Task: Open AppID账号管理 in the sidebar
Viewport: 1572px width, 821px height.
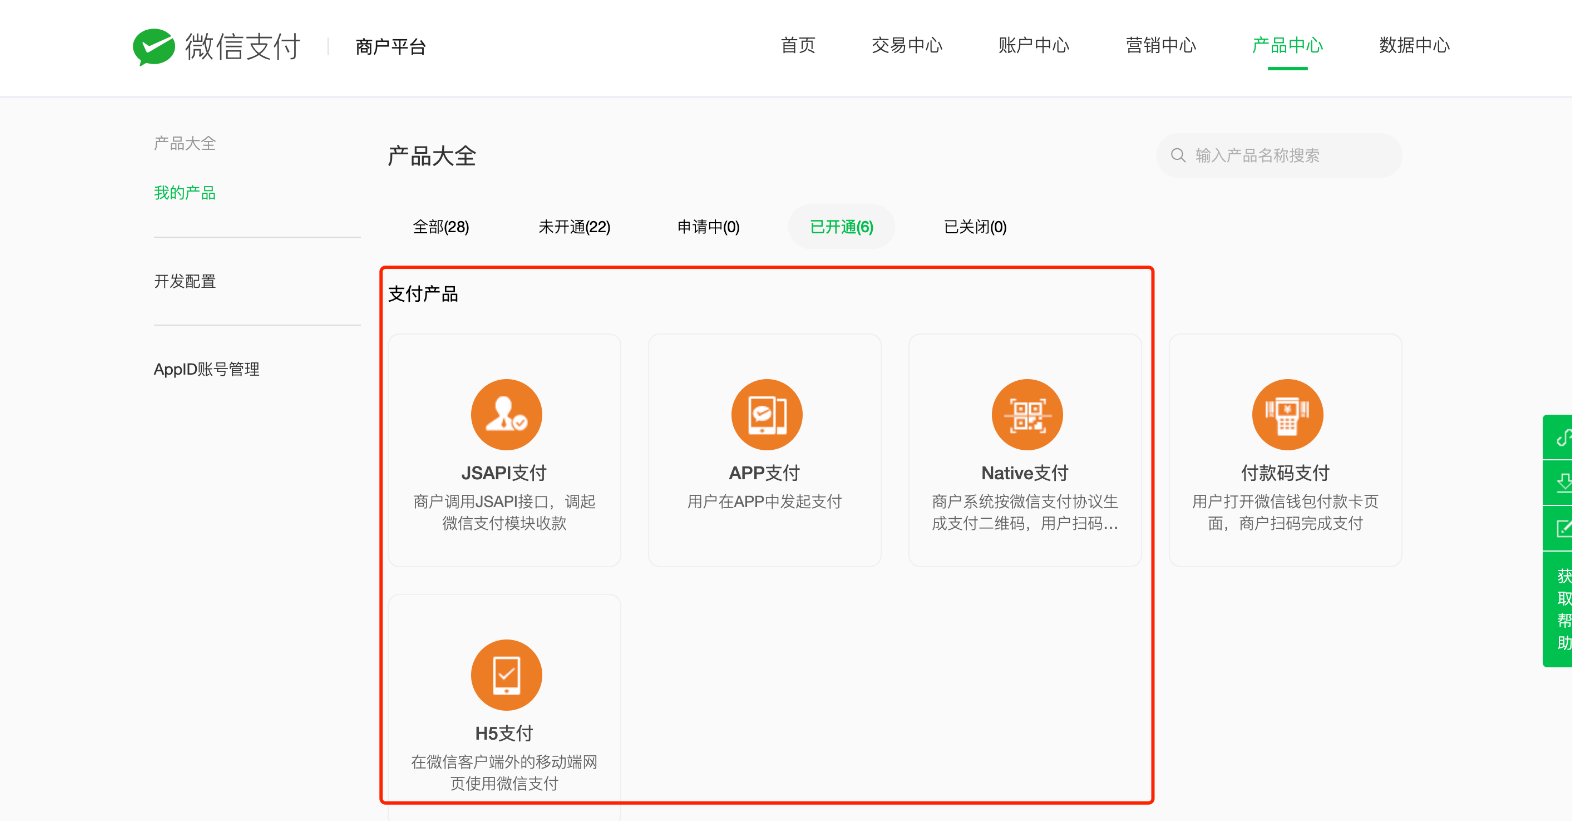Action: click(207, 370)
